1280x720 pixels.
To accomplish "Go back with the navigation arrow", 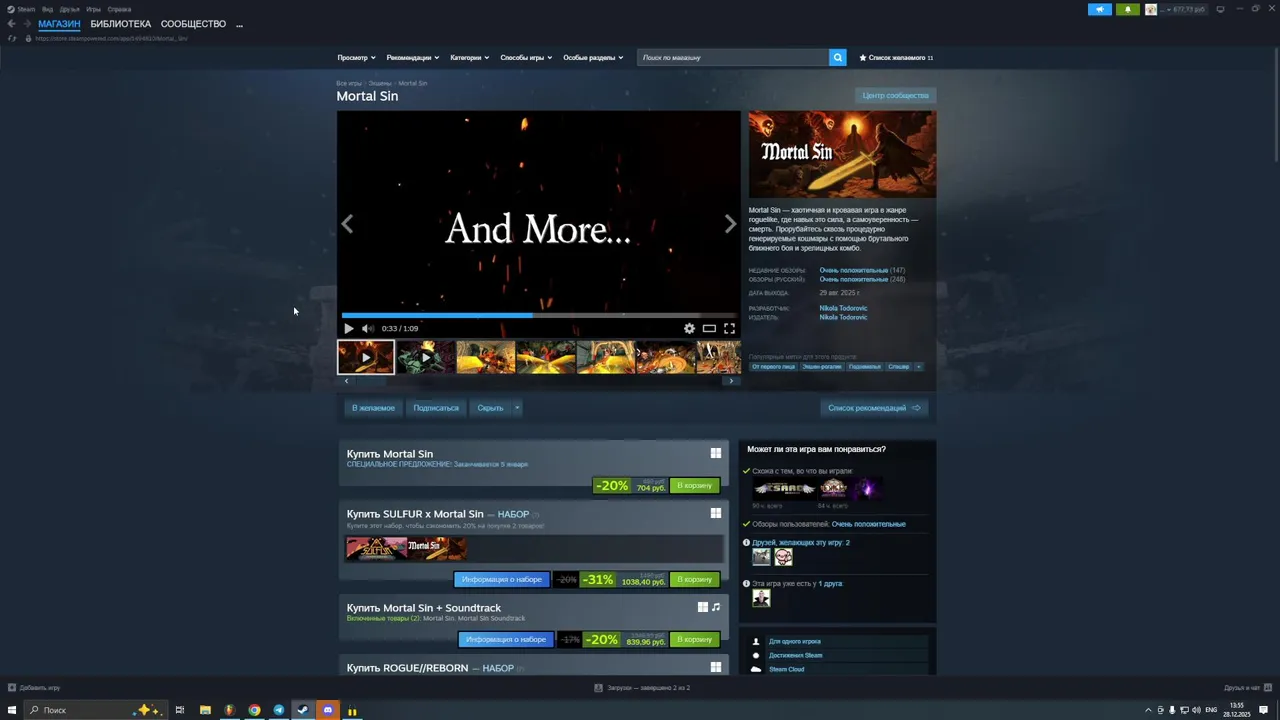I will 11,24.
